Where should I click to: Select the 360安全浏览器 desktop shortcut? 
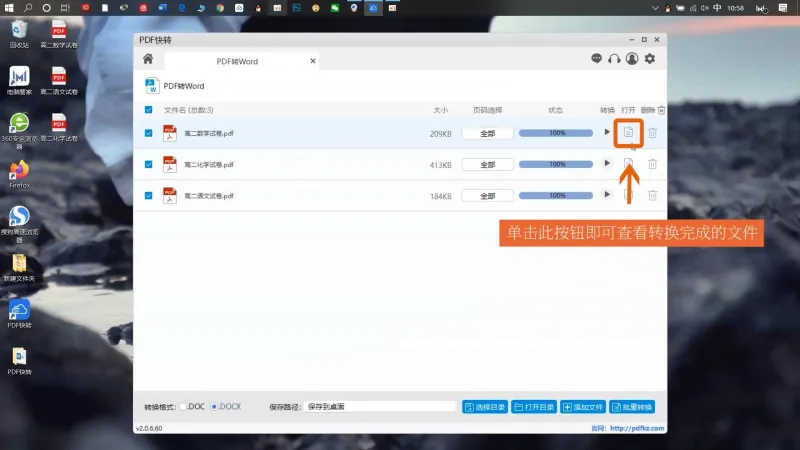click(19, 131)
